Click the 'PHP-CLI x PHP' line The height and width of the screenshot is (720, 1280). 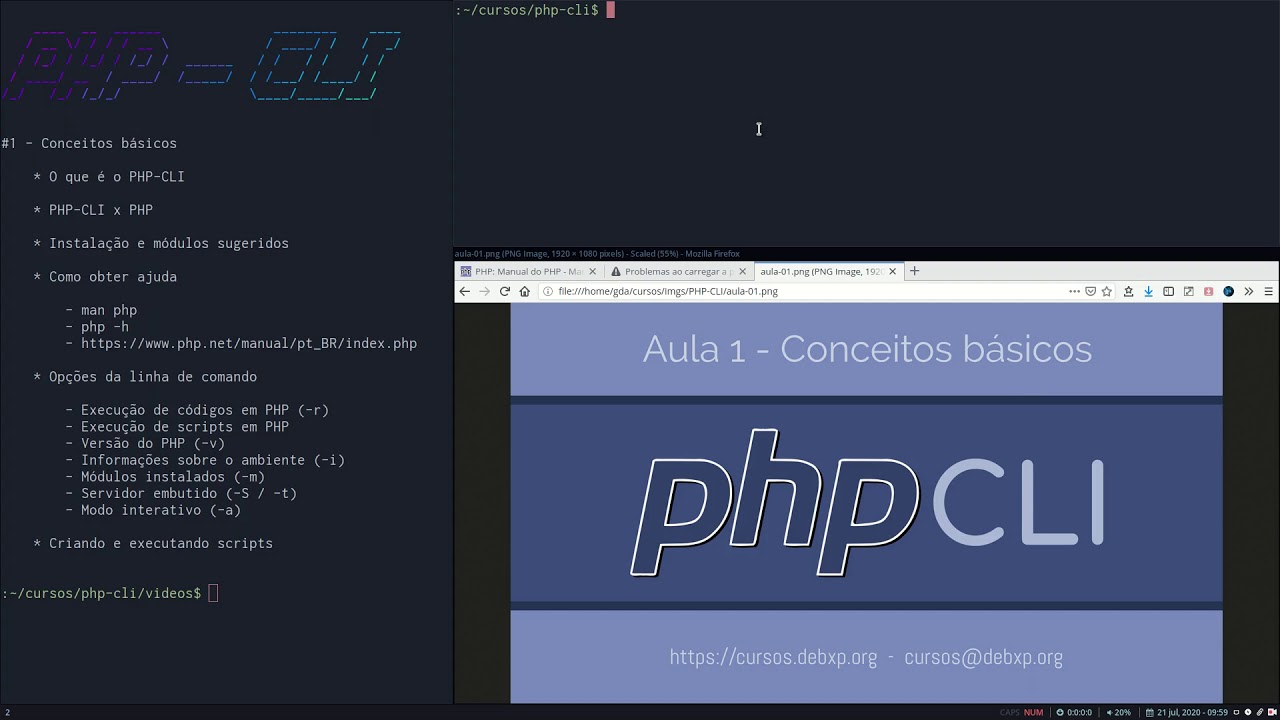[93, 210]
